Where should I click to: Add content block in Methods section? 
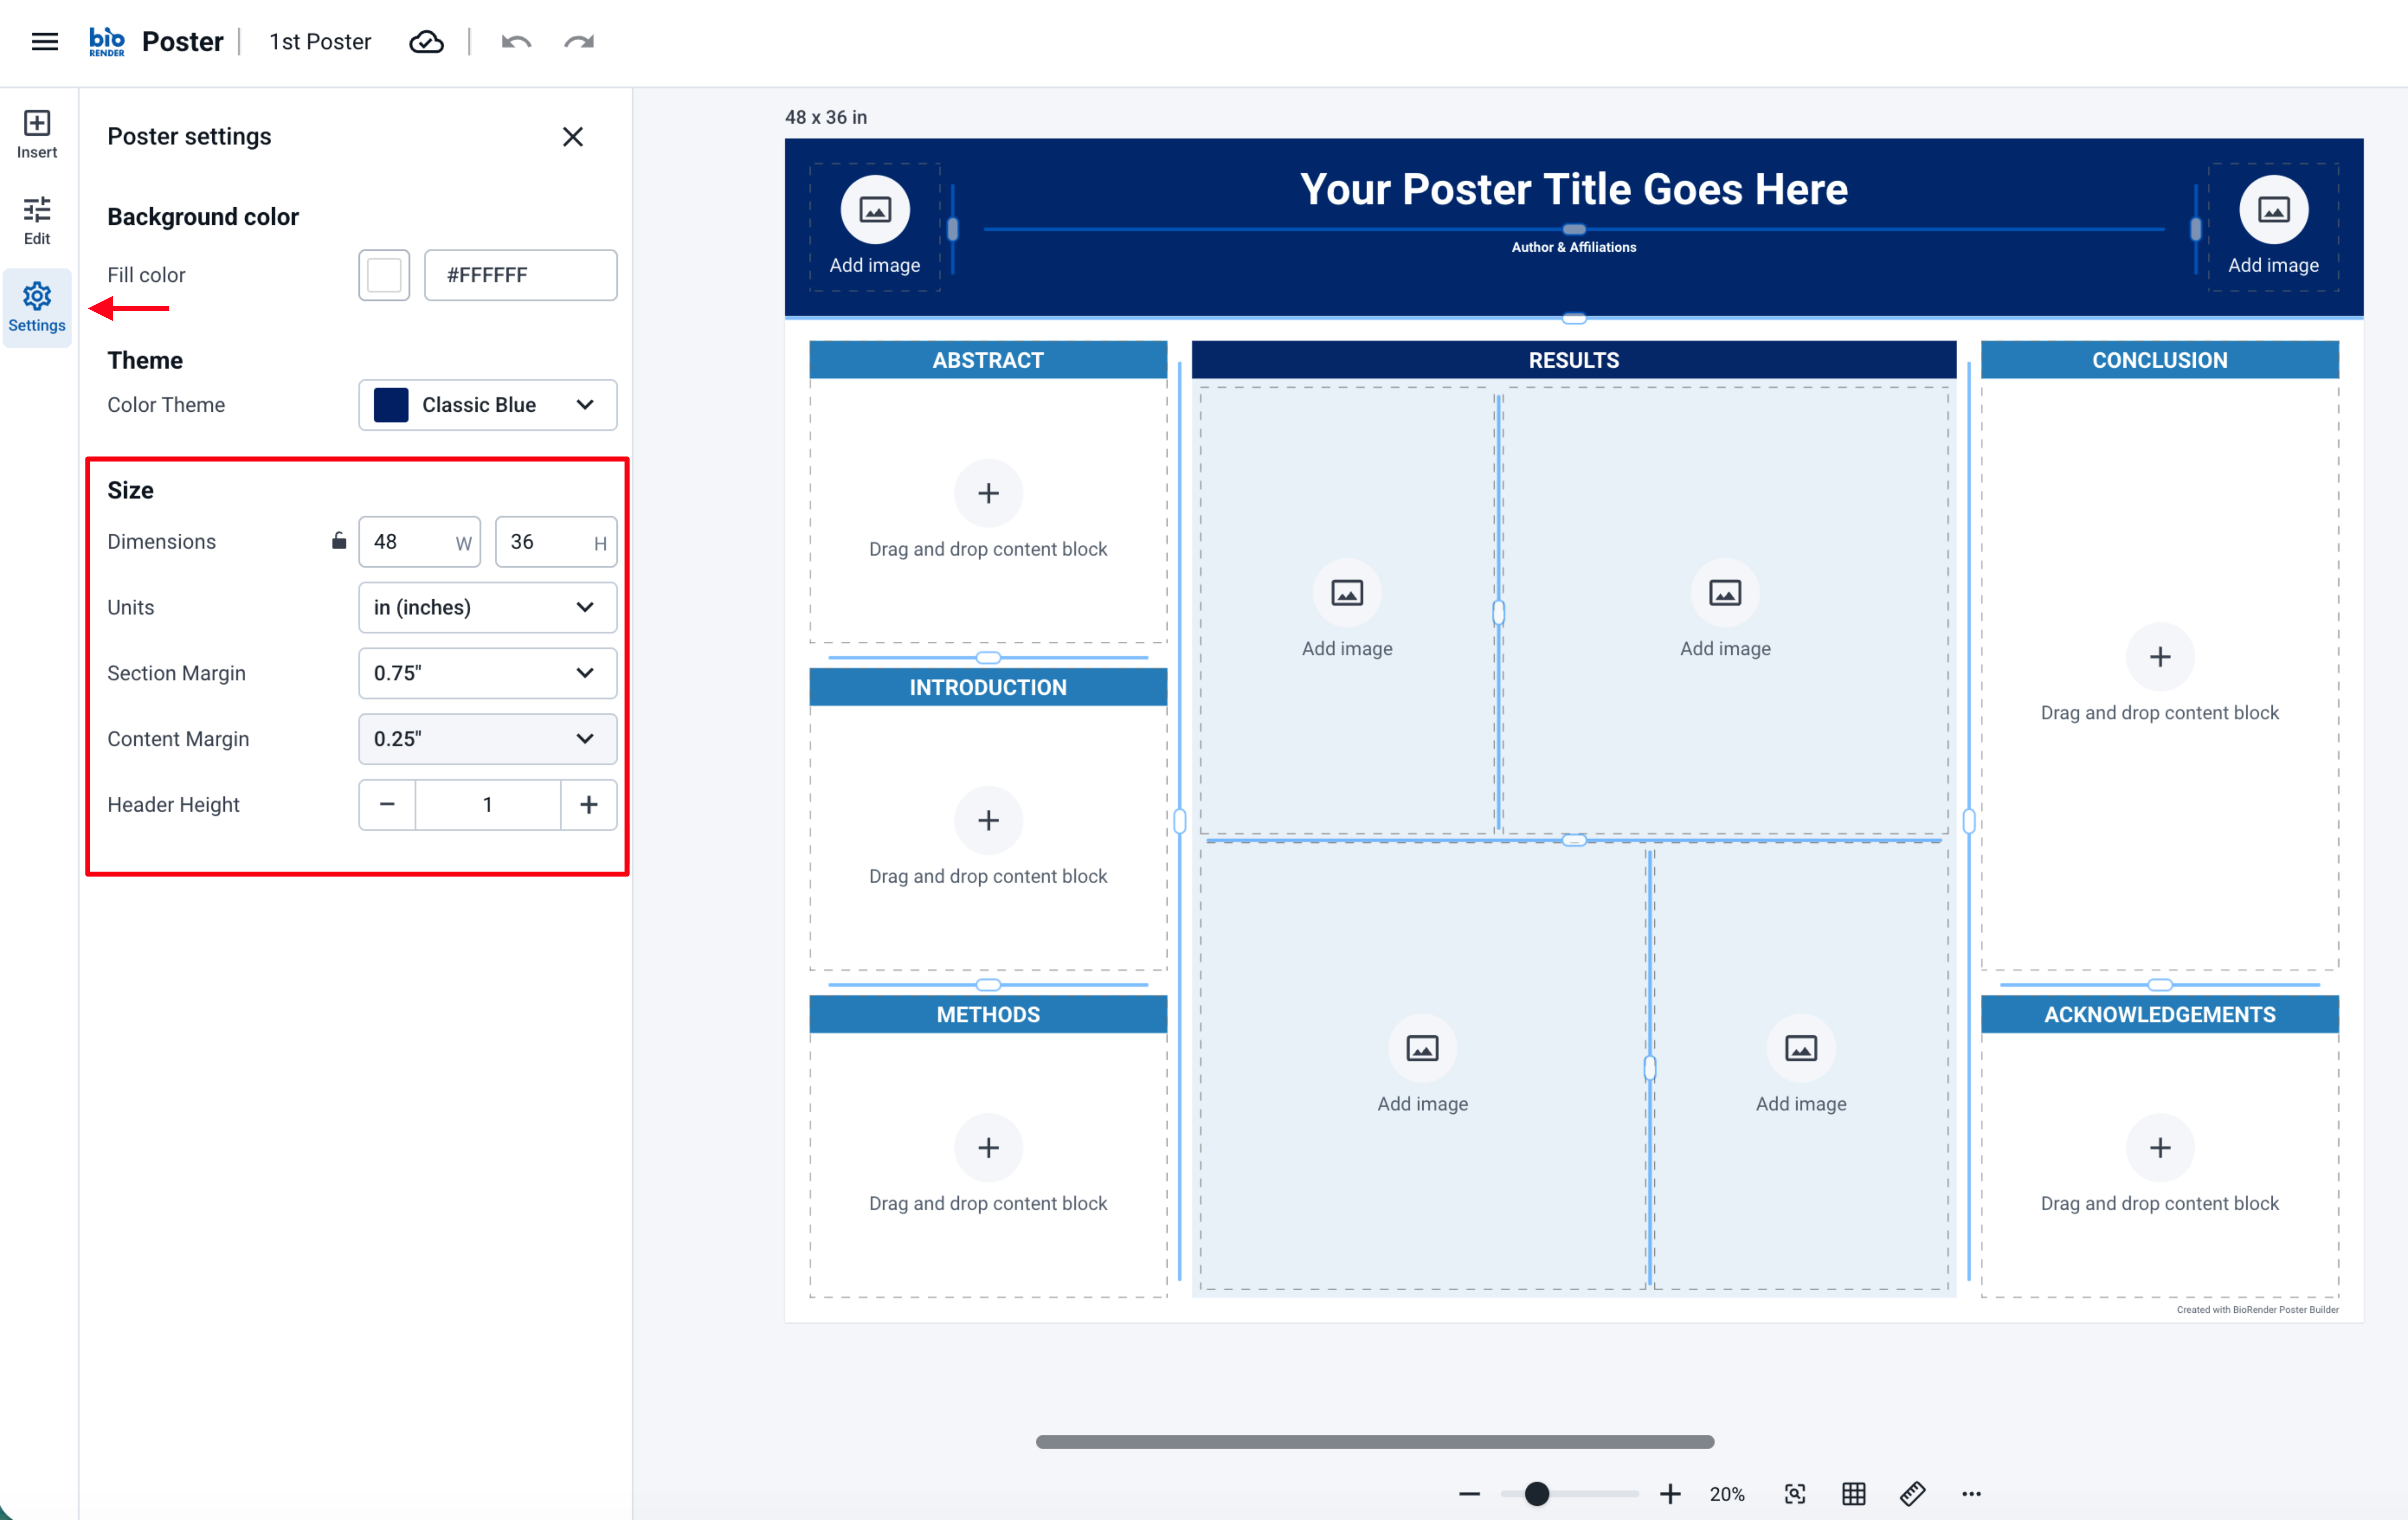point(988,1149)
